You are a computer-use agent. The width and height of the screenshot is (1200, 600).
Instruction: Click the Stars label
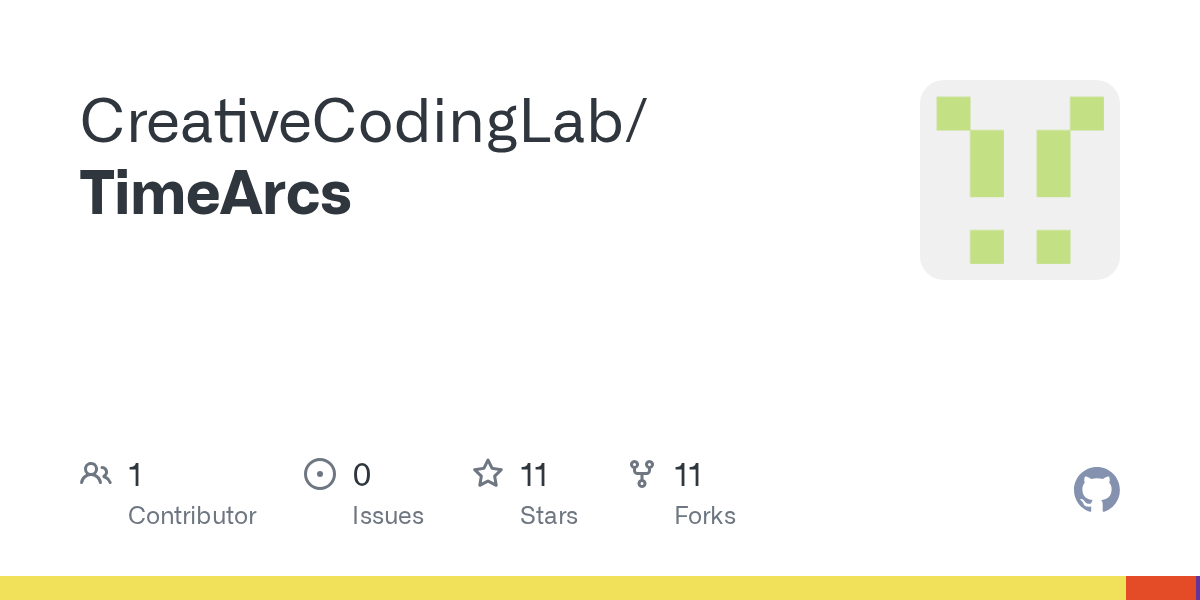point(549,516)
